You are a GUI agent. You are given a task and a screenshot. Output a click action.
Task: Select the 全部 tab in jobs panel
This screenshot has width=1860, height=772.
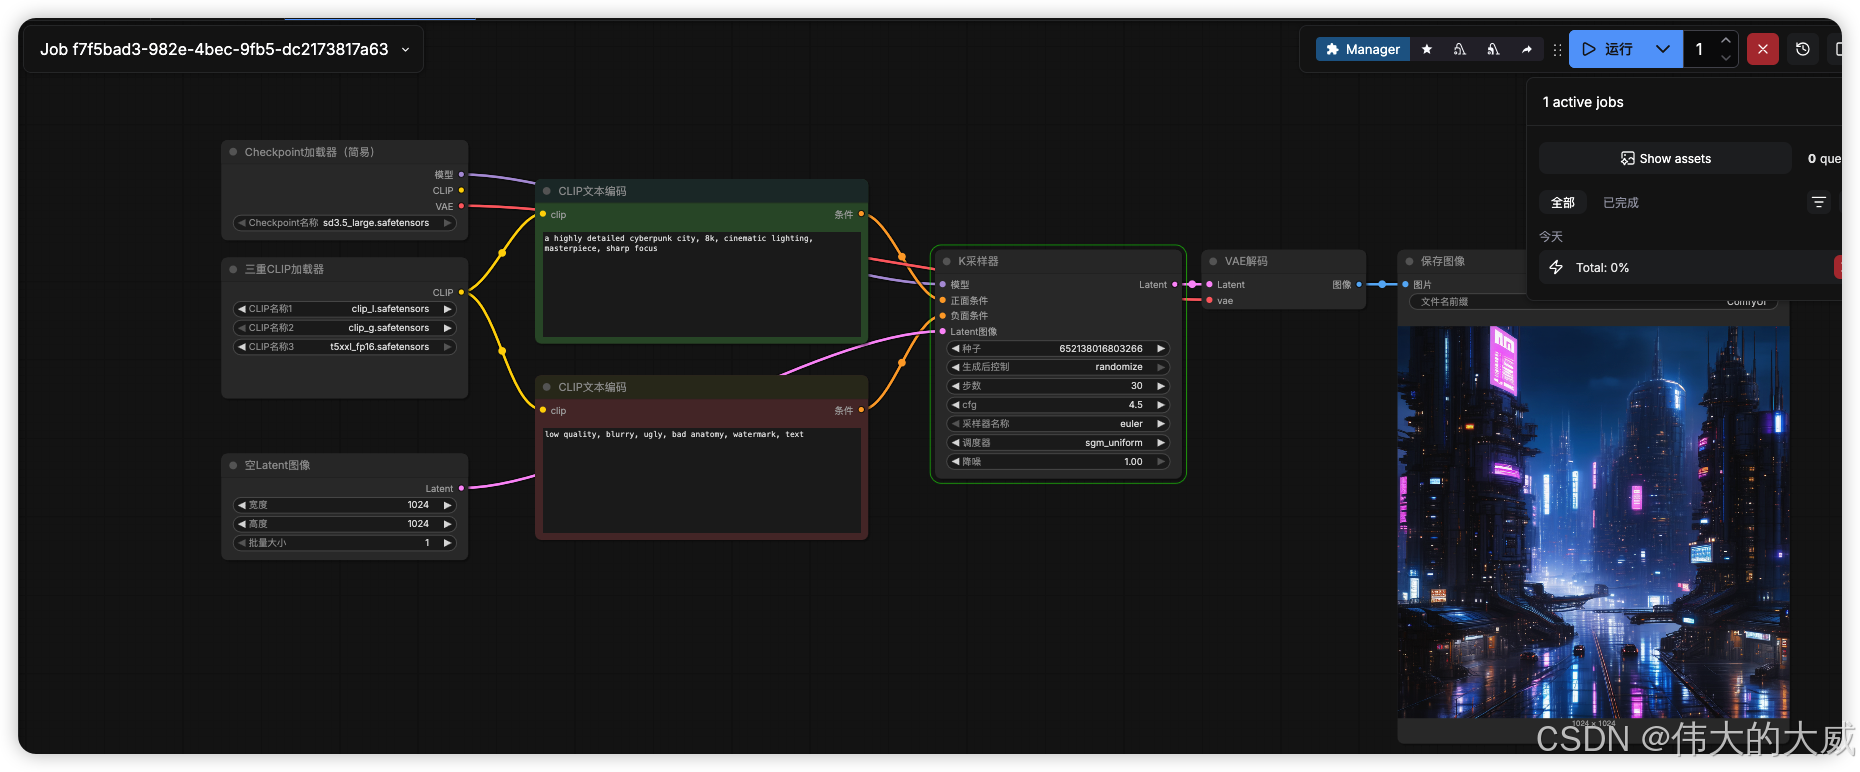point(1562,203)
